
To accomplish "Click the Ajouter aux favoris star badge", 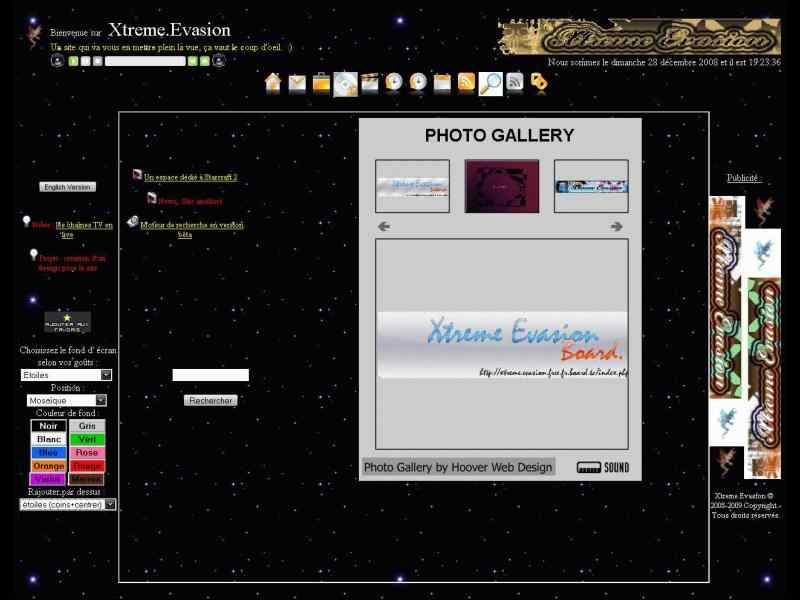I will tap(67, 322).
